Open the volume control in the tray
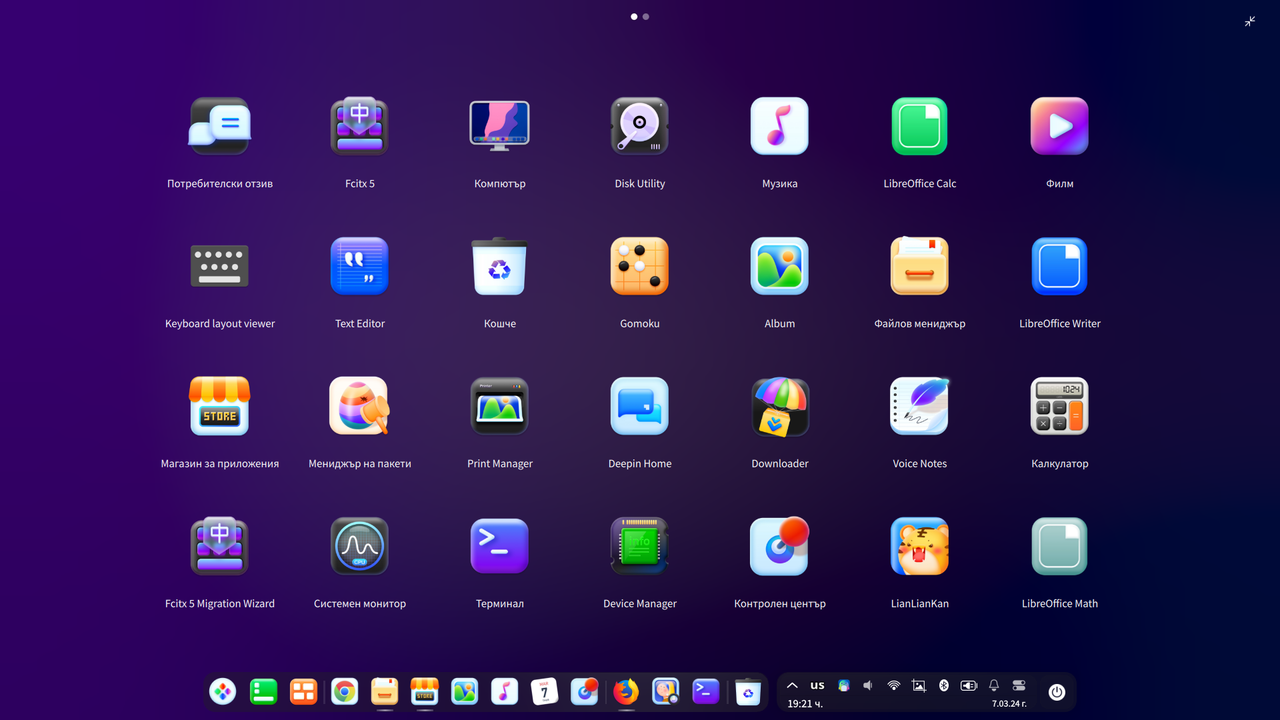This screenshot has width=1280, height=720. tap(868, 685)
